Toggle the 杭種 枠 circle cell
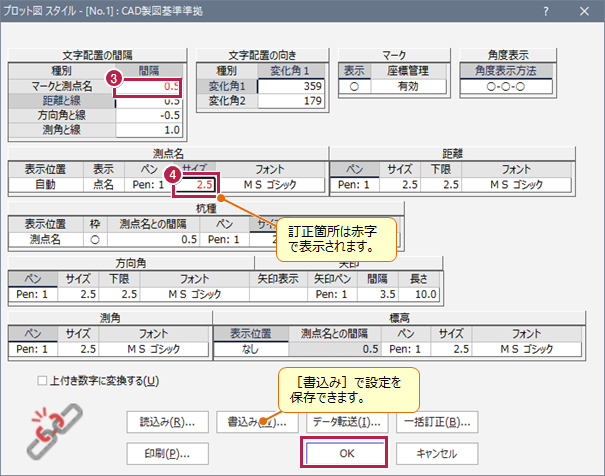Image resolution: width=605 pixels, height=476 pixels. tap(95, 240)
